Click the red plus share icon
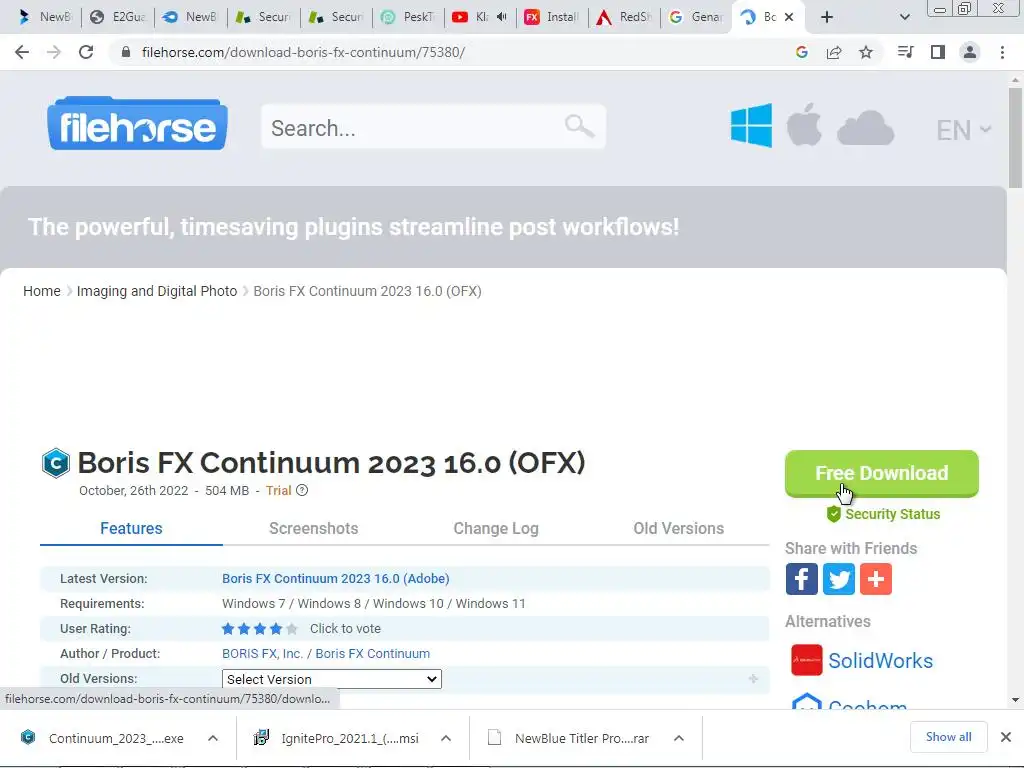 click(876, 579)
